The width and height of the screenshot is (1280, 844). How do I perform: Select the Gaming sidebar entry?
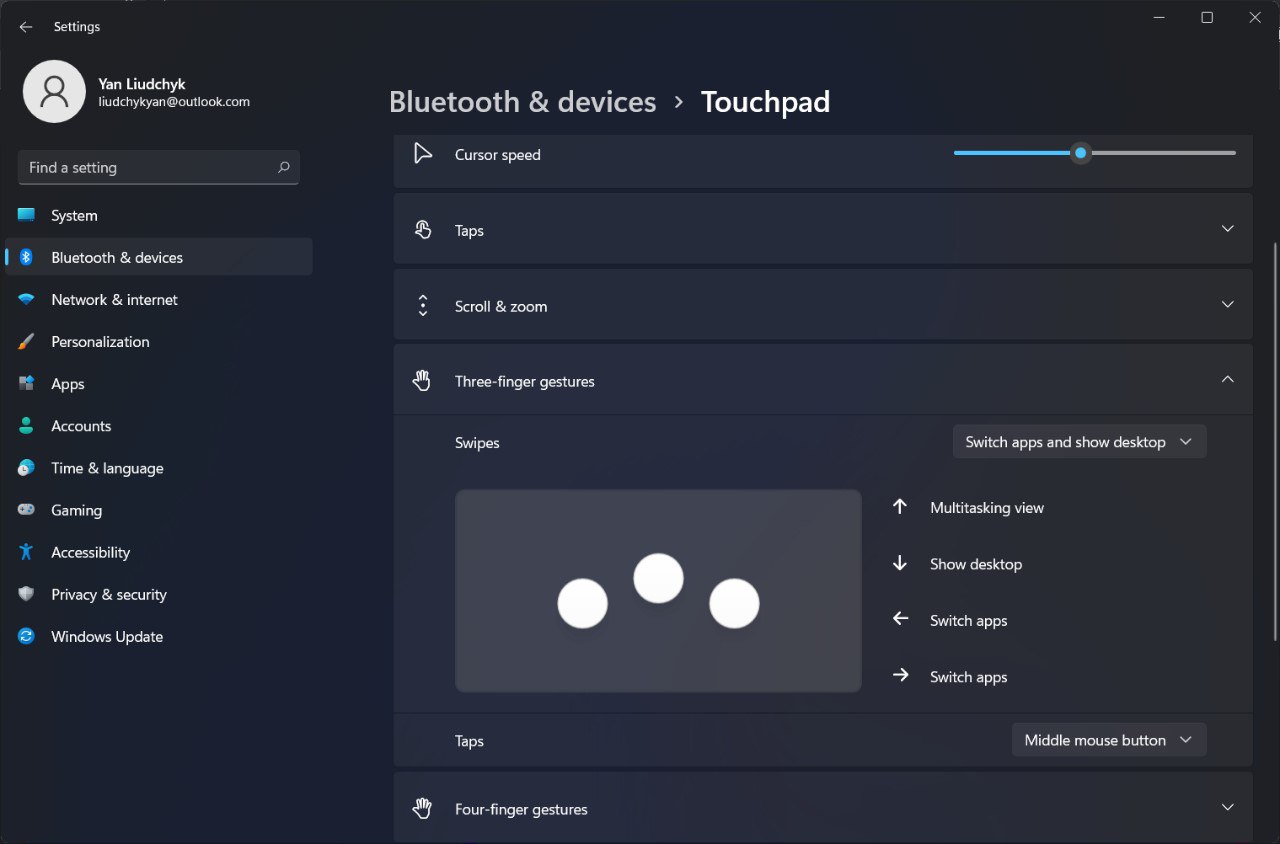(159, 510)
